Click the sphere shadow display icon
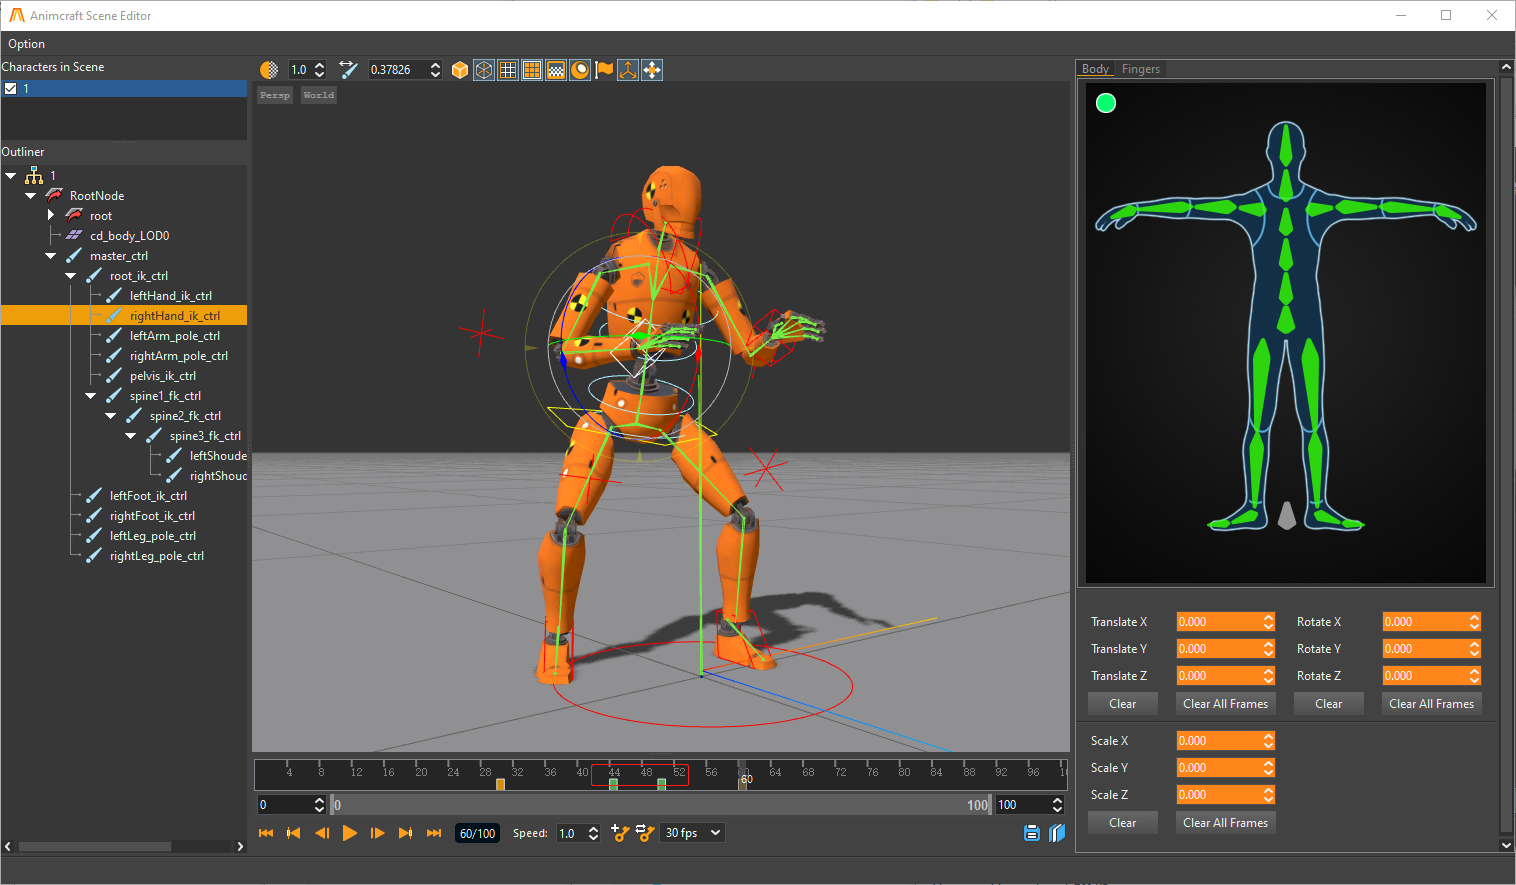 (580, 70)
